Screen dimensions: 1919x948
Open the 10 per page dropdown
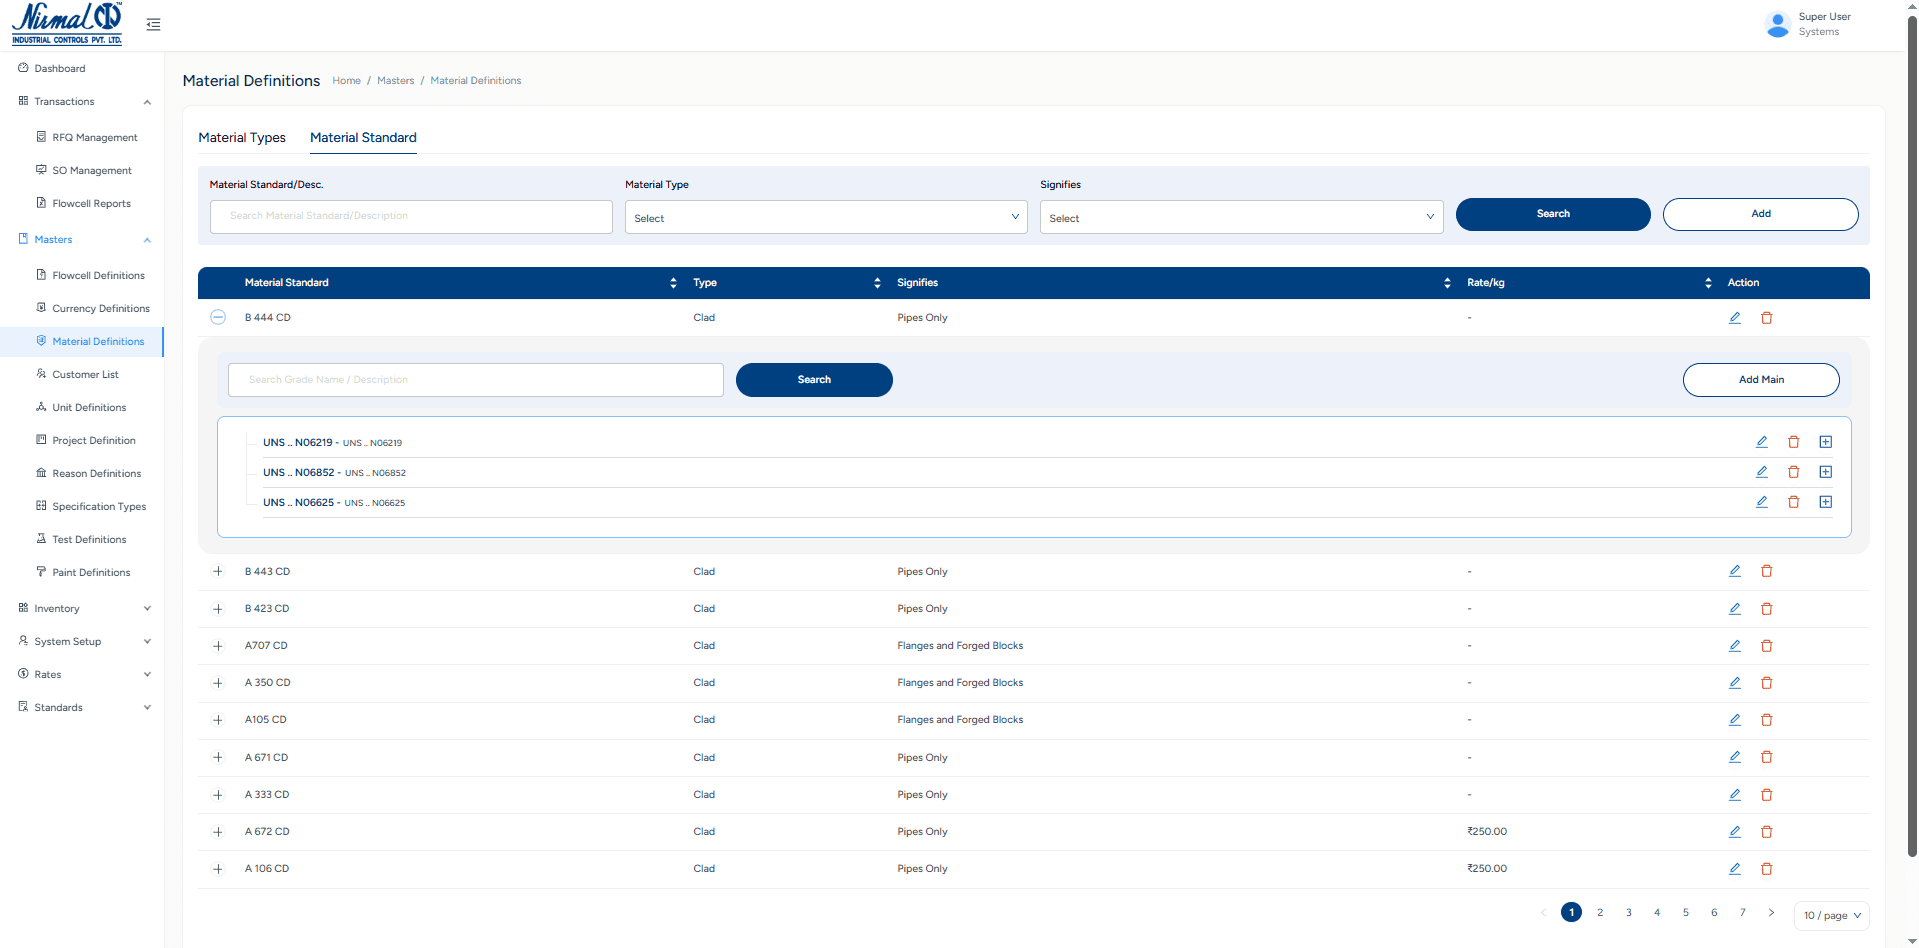coord(1831,915)
